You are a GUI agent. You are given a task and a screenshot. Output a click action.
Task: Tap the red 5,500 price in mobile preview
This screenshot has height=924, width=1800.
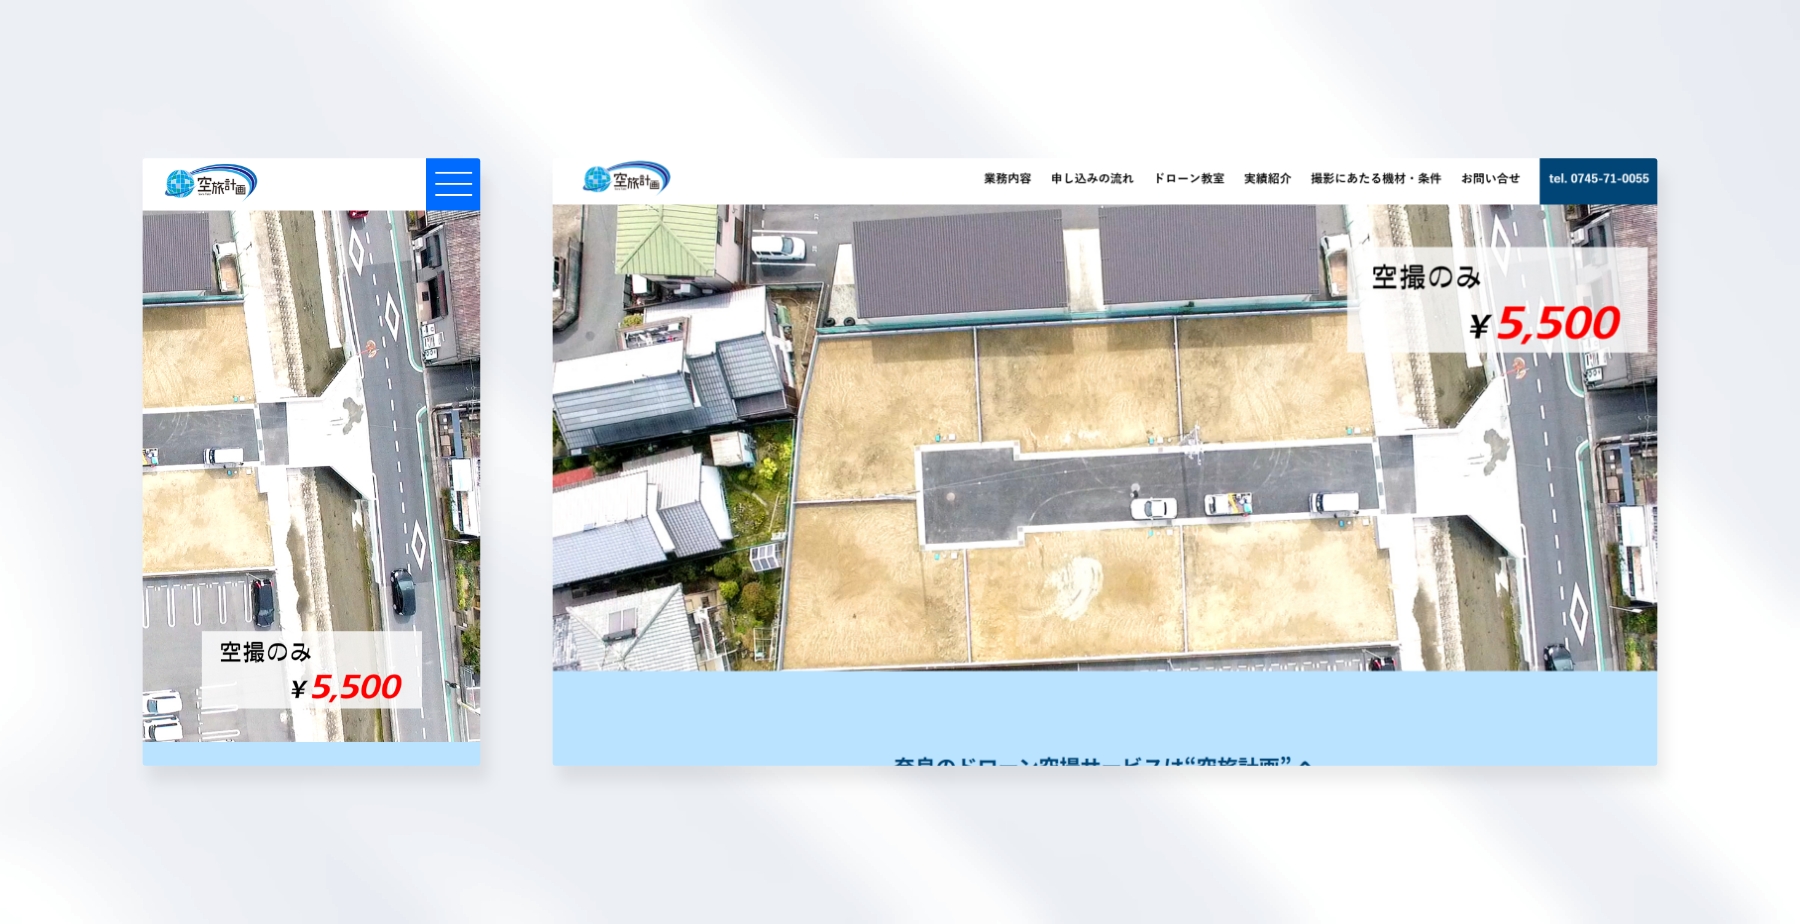pos(355,687)
